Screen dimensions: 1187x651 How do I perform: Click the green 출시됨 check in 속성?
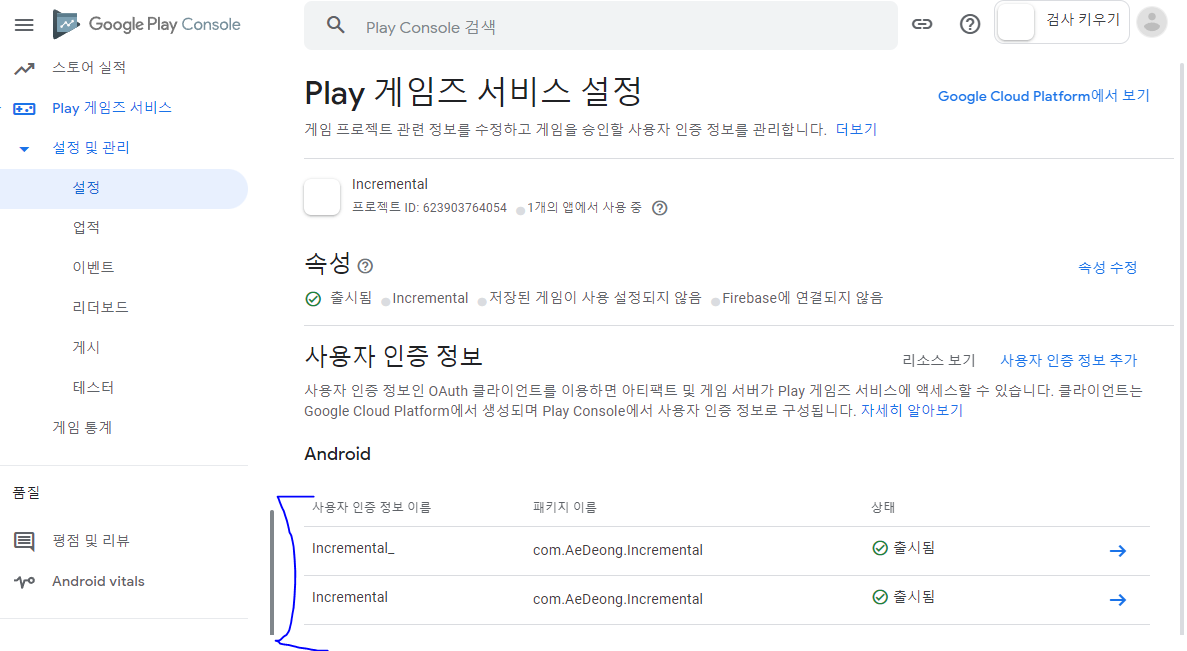coord(313,299)
